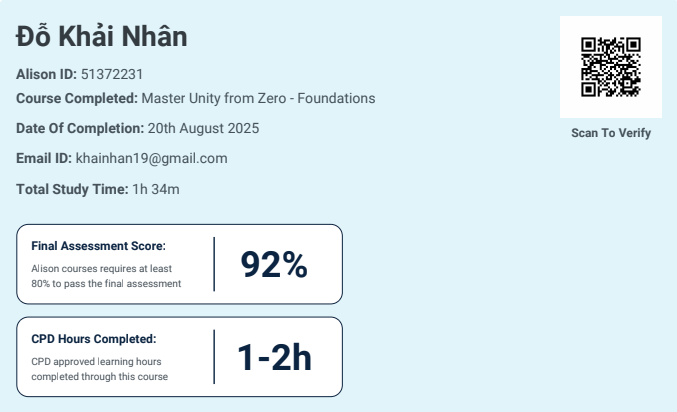
Task: Click the divider line beside the 92% score
Action: 214,264
